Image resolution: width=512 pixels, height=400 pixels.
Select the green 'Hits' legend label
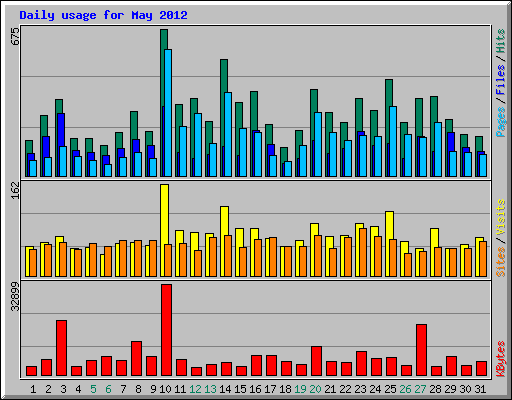coord(501,41)
